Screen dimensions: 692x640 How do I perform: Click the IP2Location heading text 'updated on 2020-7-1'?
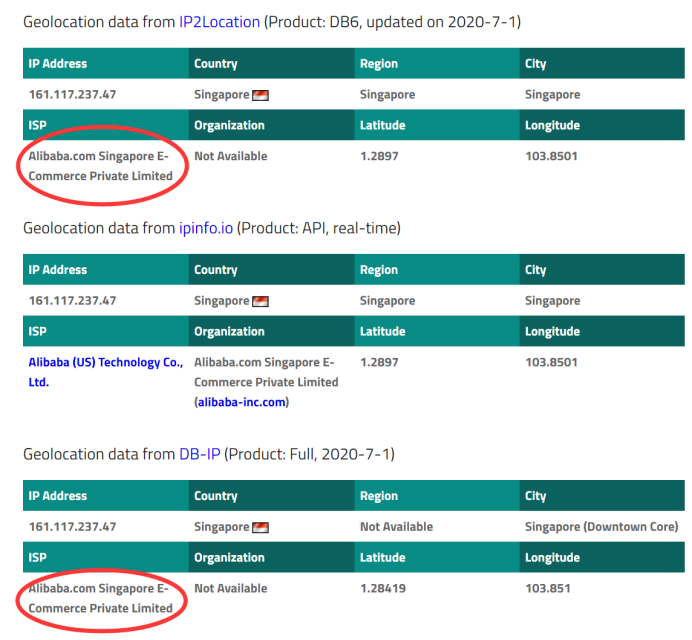[x=441, y=22]
